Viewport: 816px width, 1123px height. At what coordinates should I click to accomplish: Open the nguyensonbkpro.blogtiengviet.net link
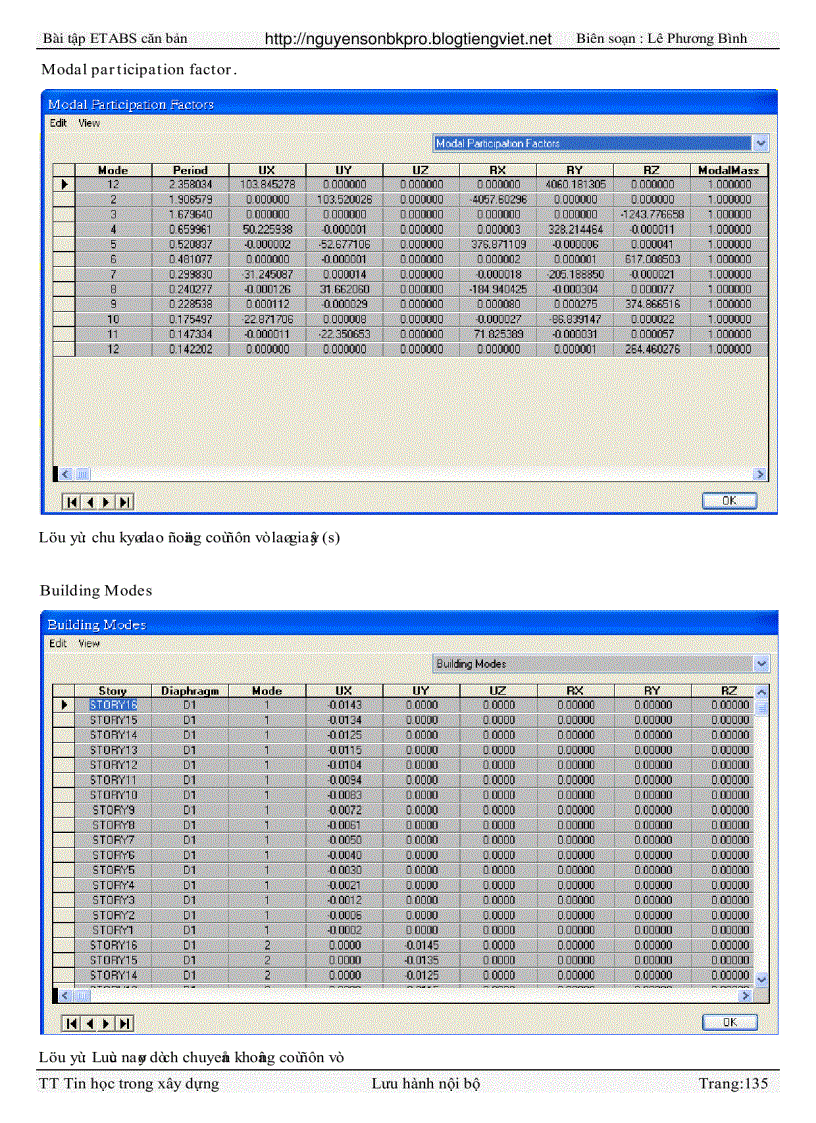pos(408,39)
